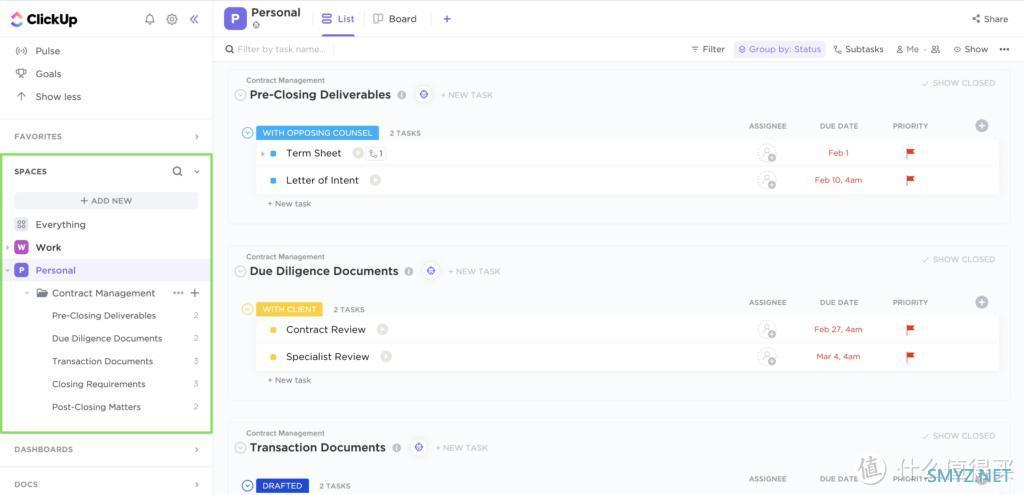The height and width of the screenshot is (495, 1024).
Task: Open Due Diligence Documents list settings icon
Action: click(x=430, y=271)
